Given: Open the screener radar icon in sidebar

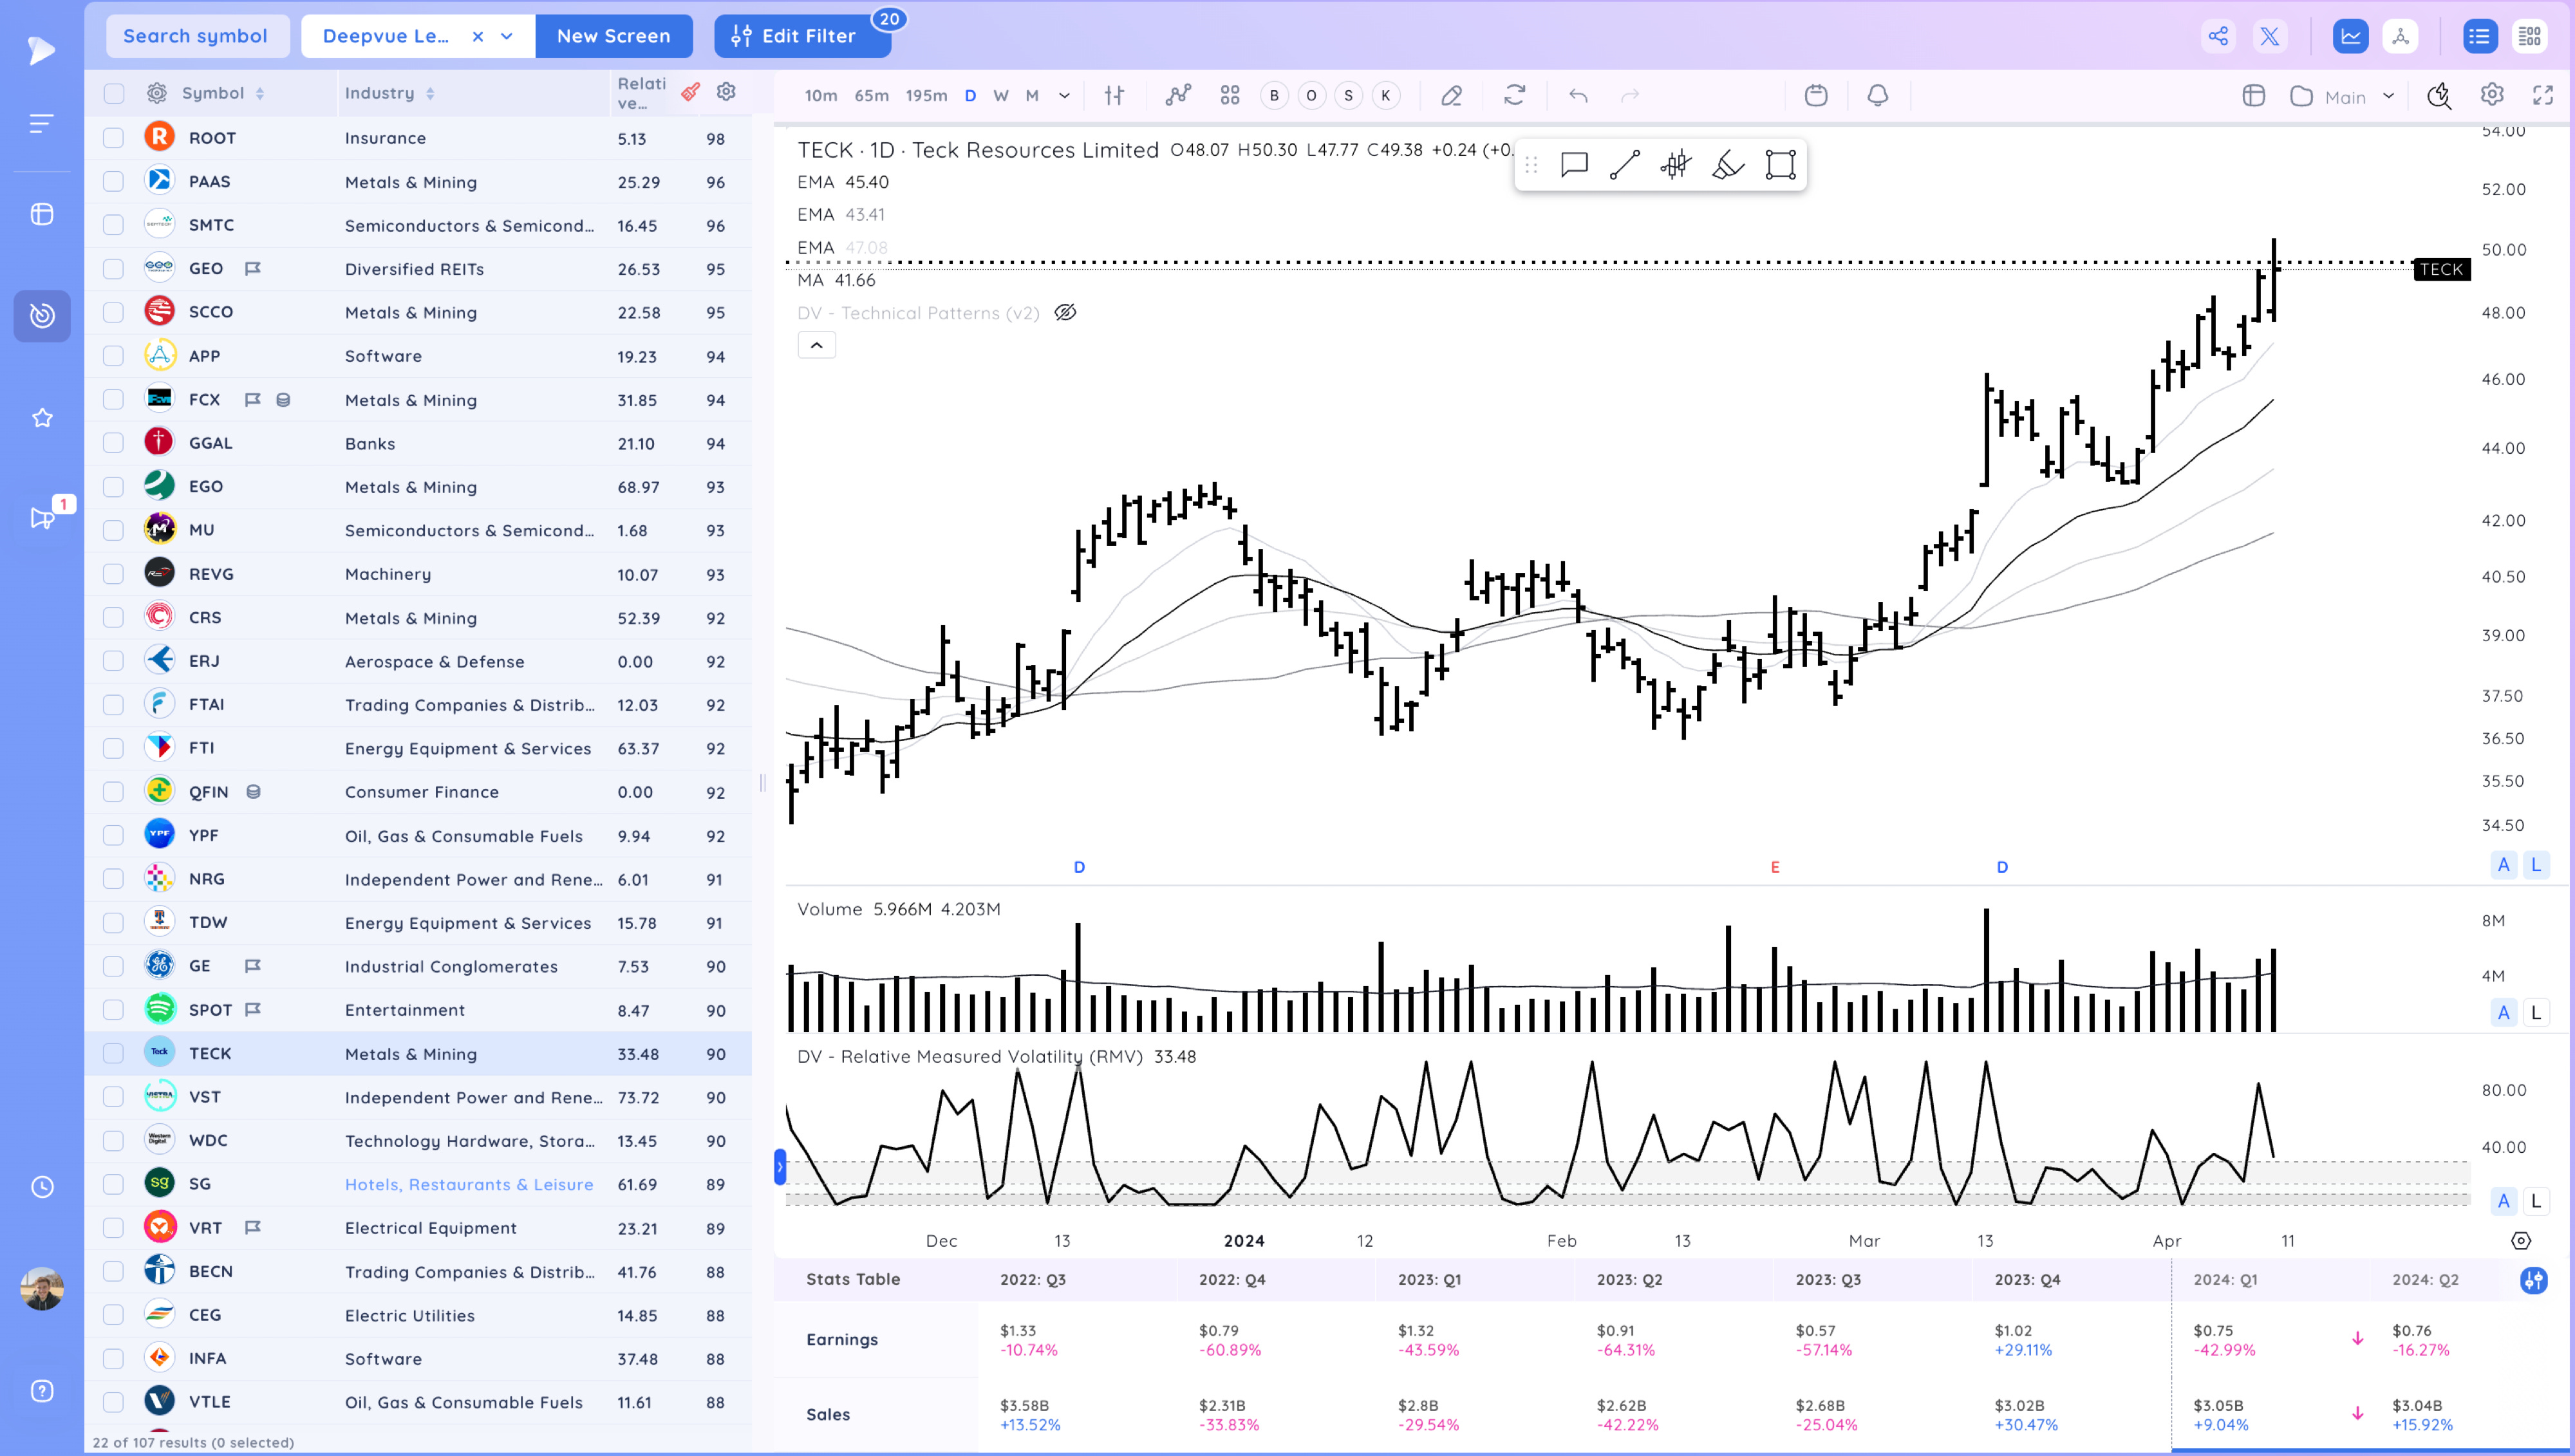Looking at the screenshot, I should click(42, 316).
